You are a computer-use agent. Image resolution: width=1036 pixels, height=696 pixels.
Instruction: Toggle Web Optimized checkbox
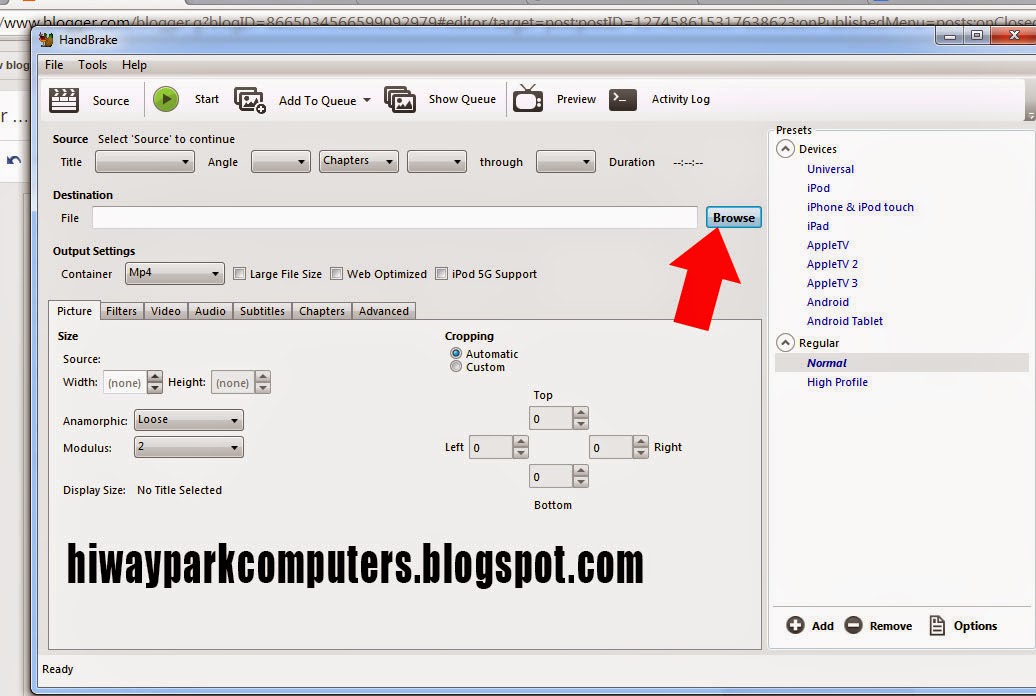(336, 274)
